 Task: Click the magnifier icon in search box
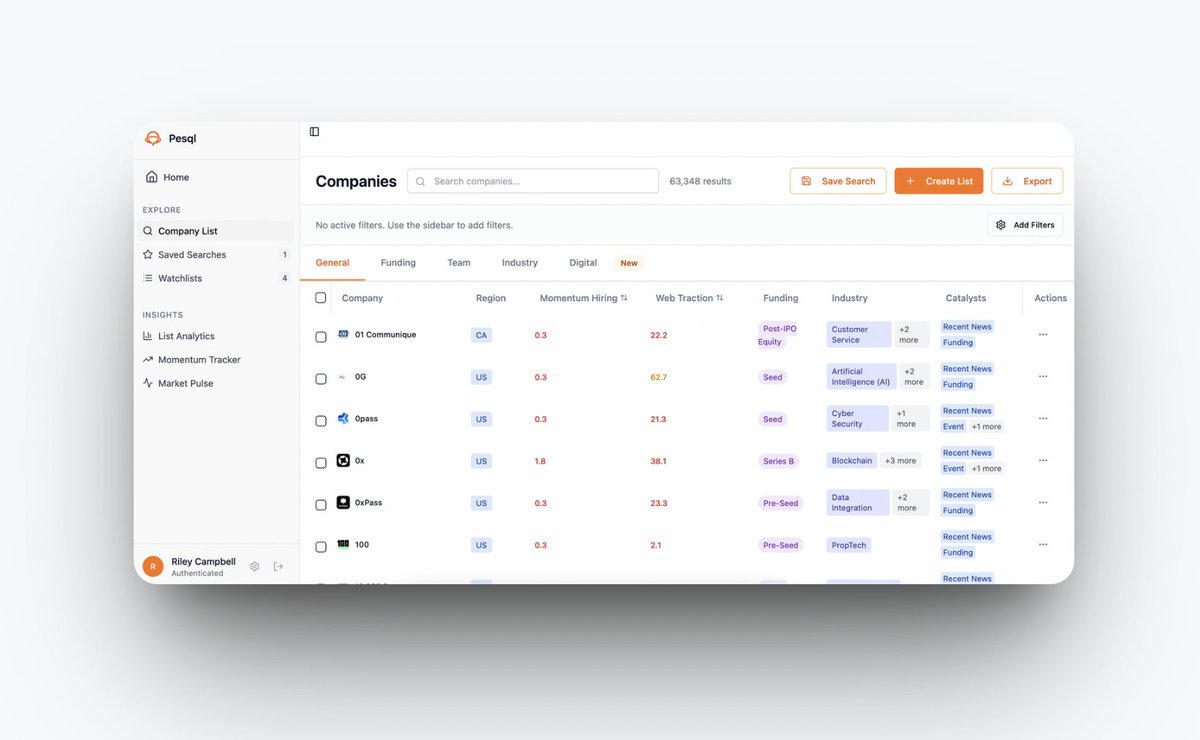(x=421, y=181)
